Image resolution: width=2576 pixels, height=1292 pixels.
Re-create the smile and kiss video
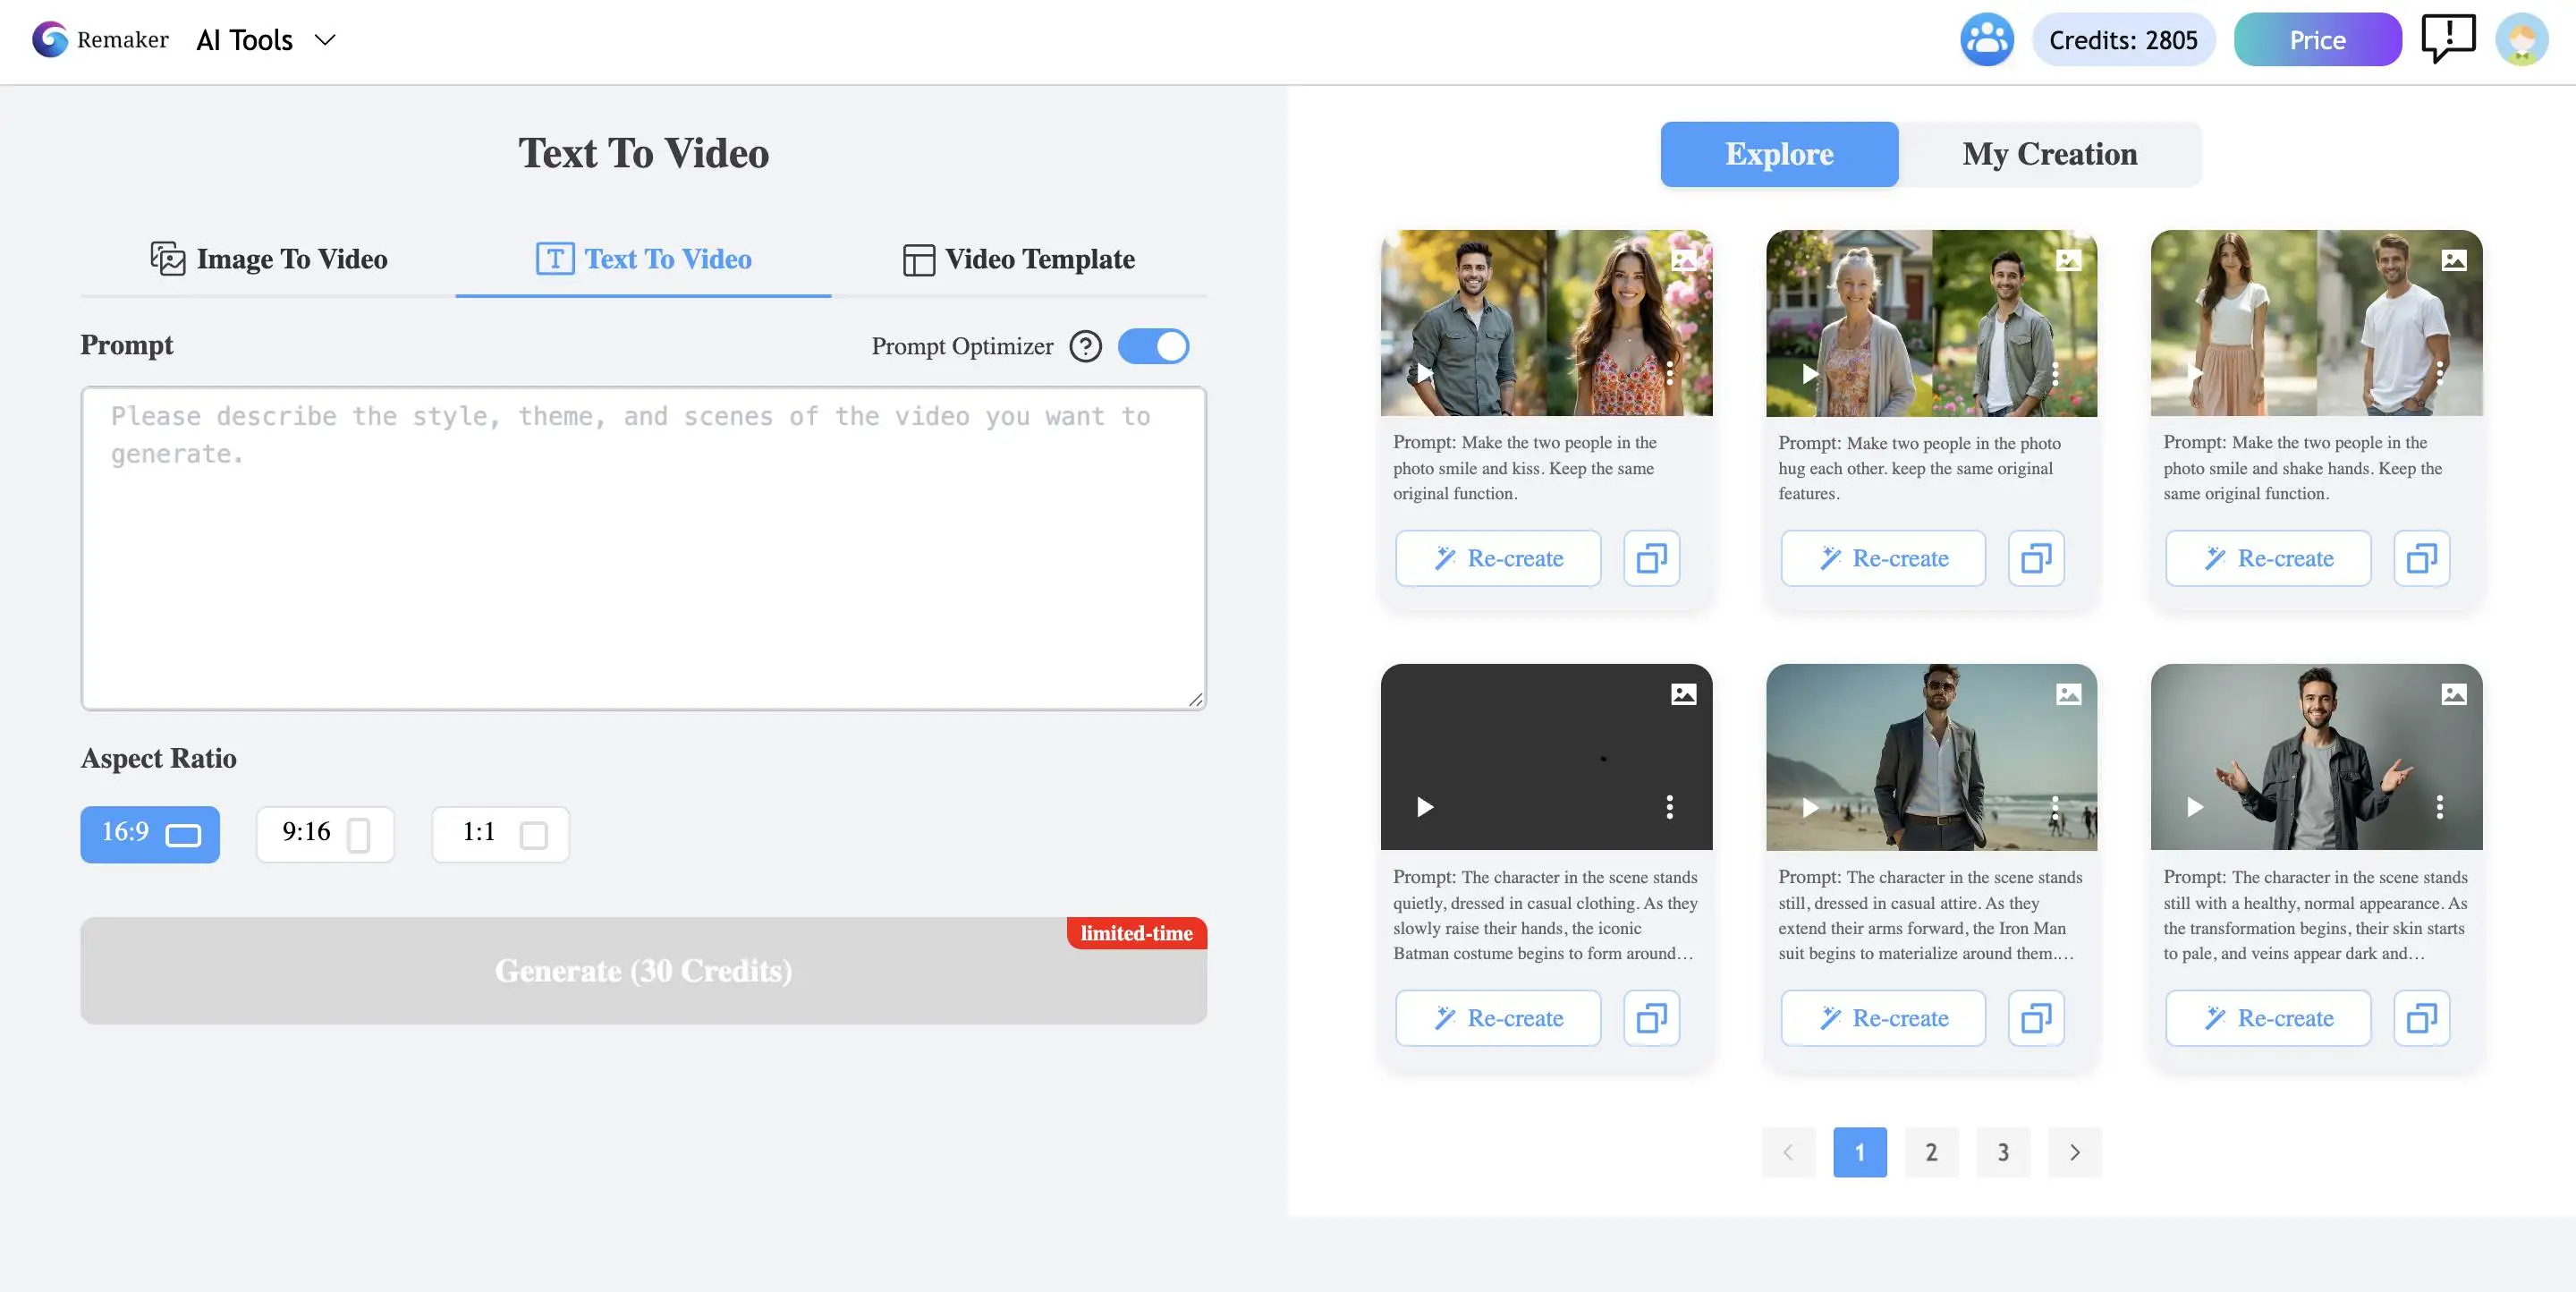pos(1498,558)
